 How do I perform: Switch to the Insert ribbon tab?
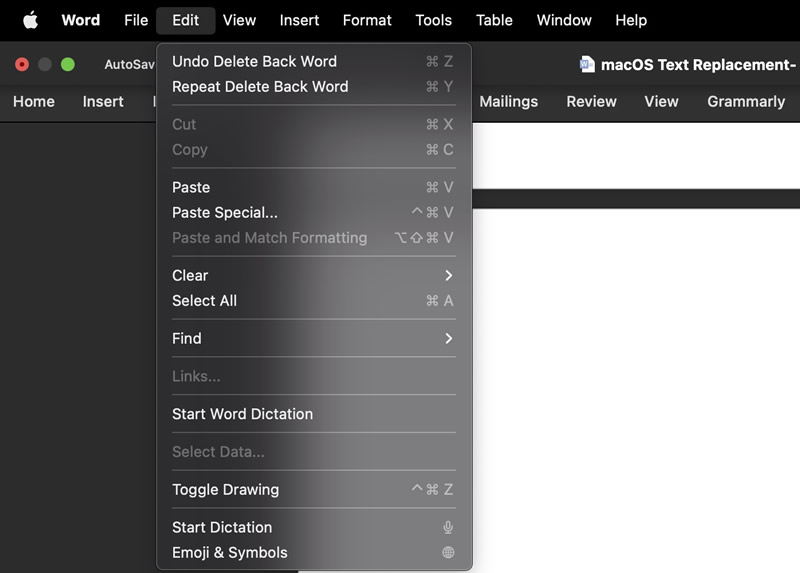click(x=103, y=102)
